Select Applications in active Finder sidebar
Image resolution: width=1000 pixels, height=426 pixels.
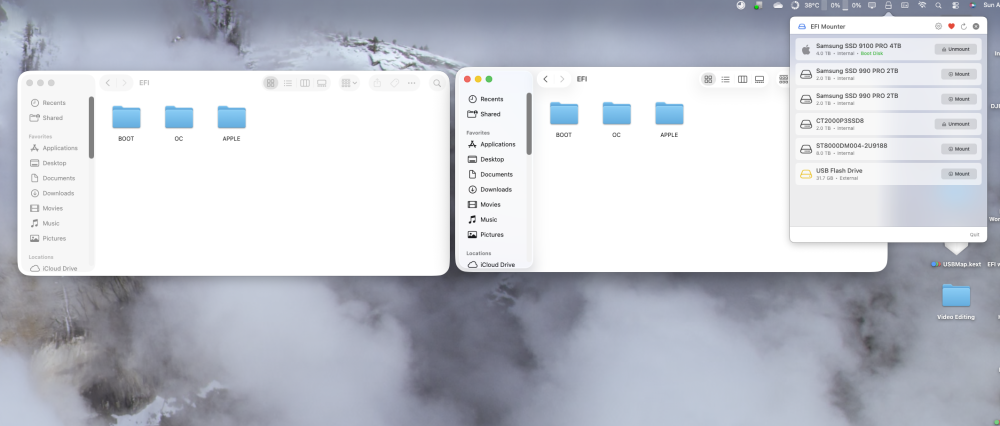[x=496, y=144]
